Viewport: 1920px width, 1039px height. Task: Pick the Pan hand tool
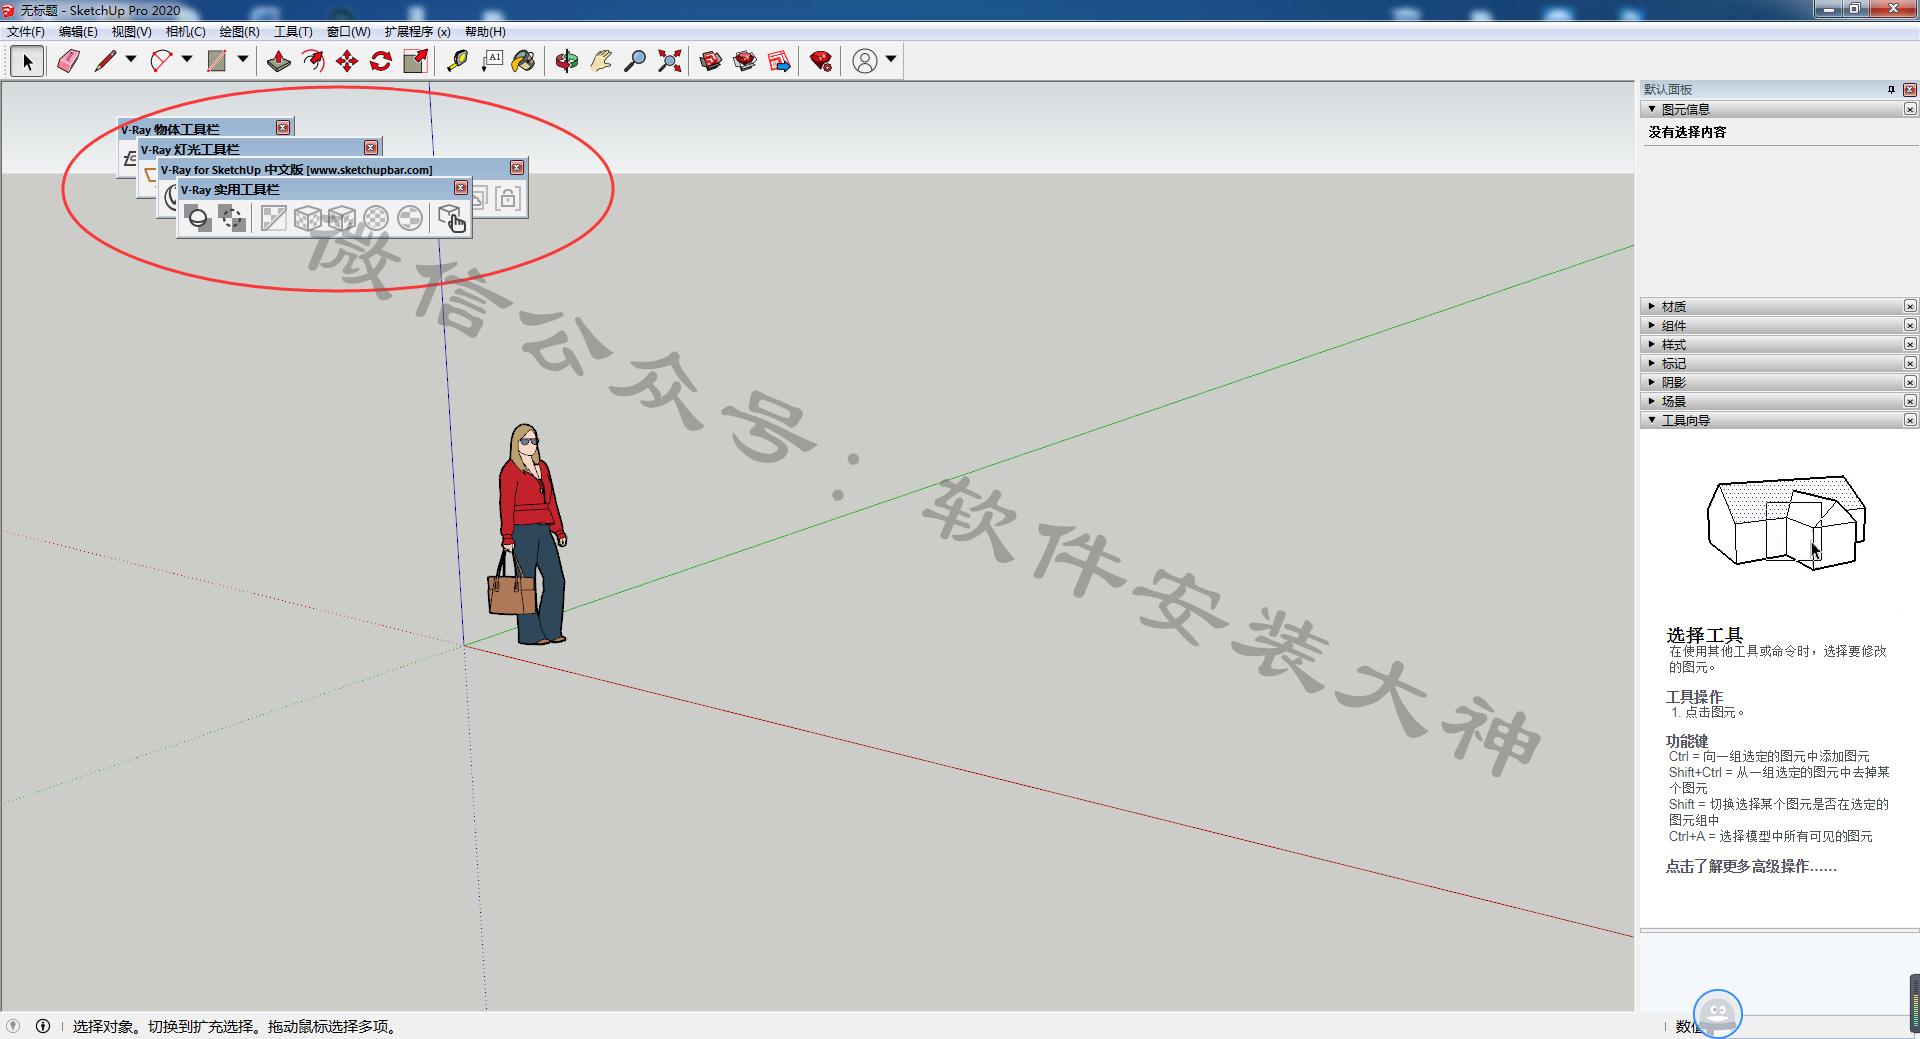pyautogui.click(x=601, y=62)
